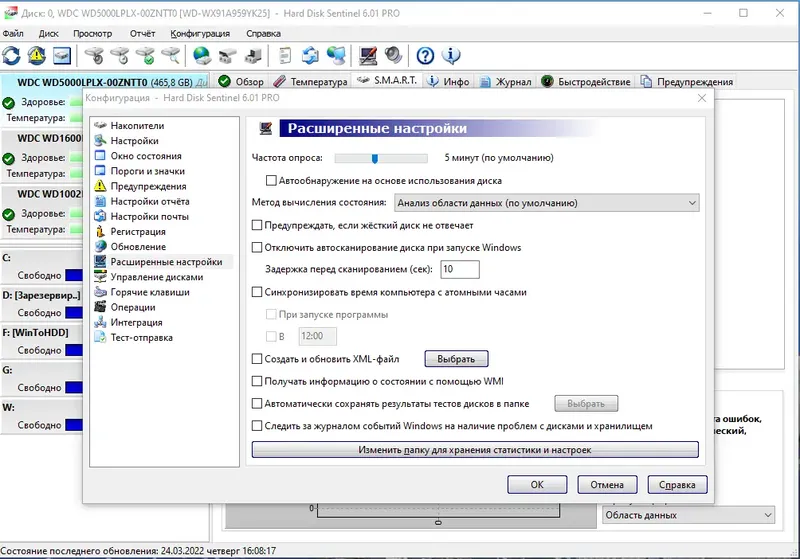Click the speaker toolbar icon
Image resolution: width=800 pixels, height=559 pixels.
point(393,56)
